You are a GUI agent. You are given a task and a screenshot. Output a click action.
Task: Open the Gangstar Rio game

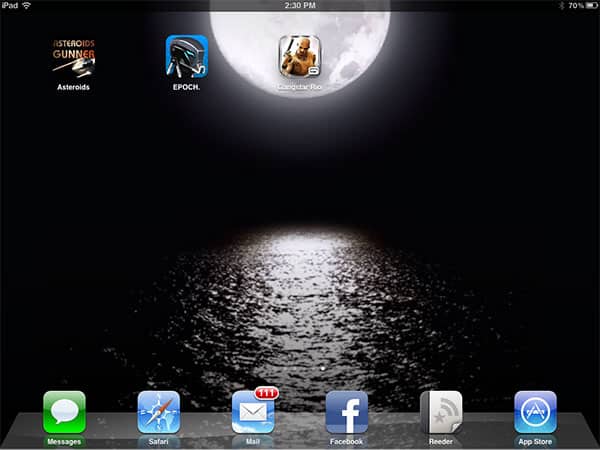(x=300, y=56)
